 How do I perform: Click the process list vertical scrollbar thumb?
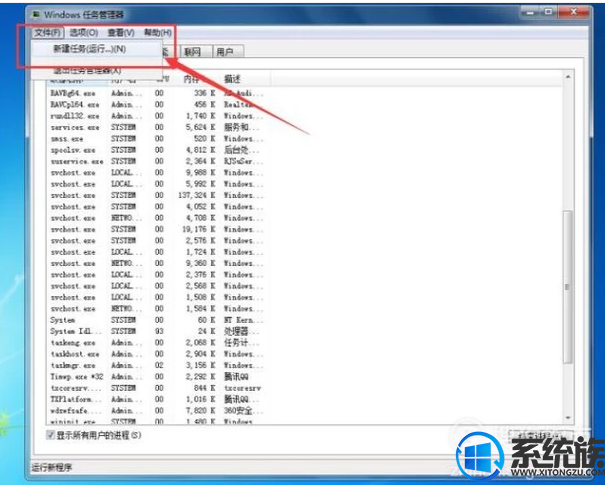[568, 287]
